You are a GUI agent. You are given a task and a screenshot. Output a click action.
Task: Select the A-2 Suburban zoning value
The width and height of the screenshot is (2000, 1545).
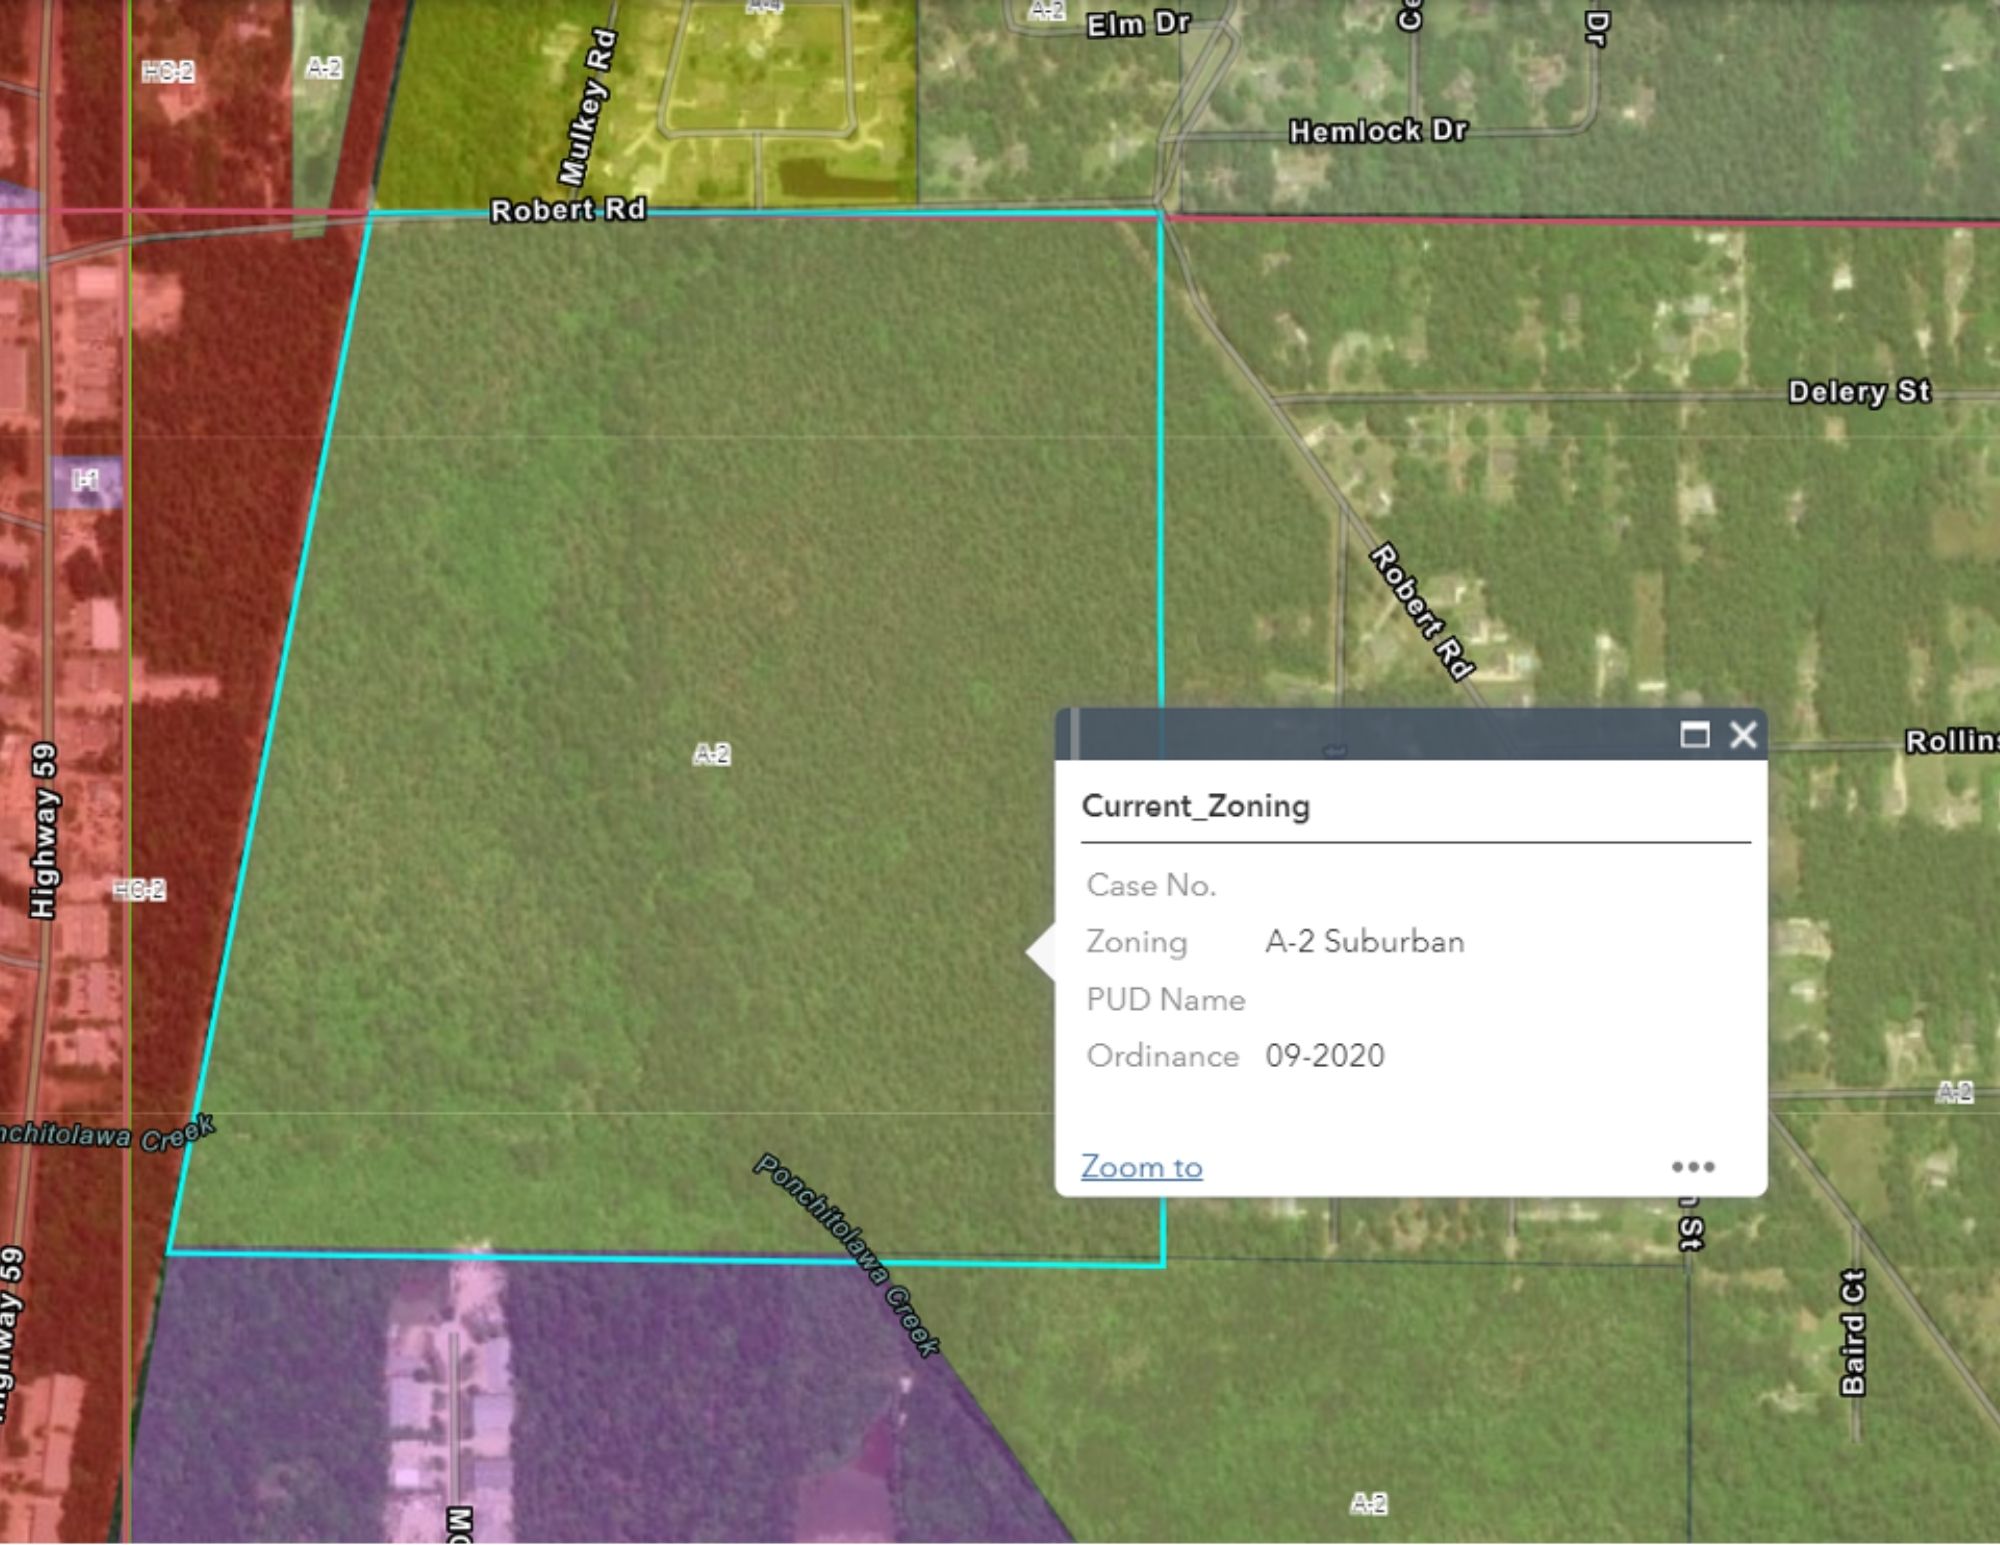1365,941
